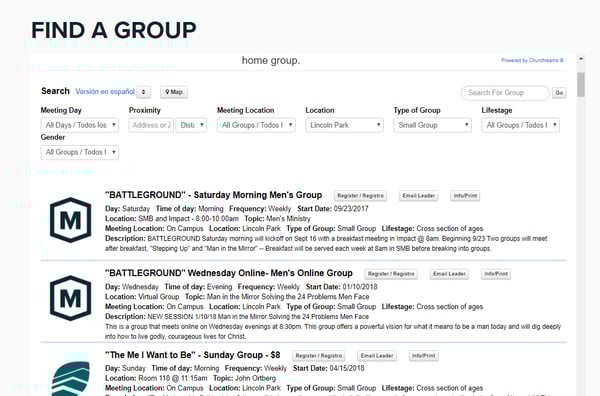The image size is (600, 396).
Task: Click the M hexagon logo of Wednesday Online group
Action: point(70,298)
